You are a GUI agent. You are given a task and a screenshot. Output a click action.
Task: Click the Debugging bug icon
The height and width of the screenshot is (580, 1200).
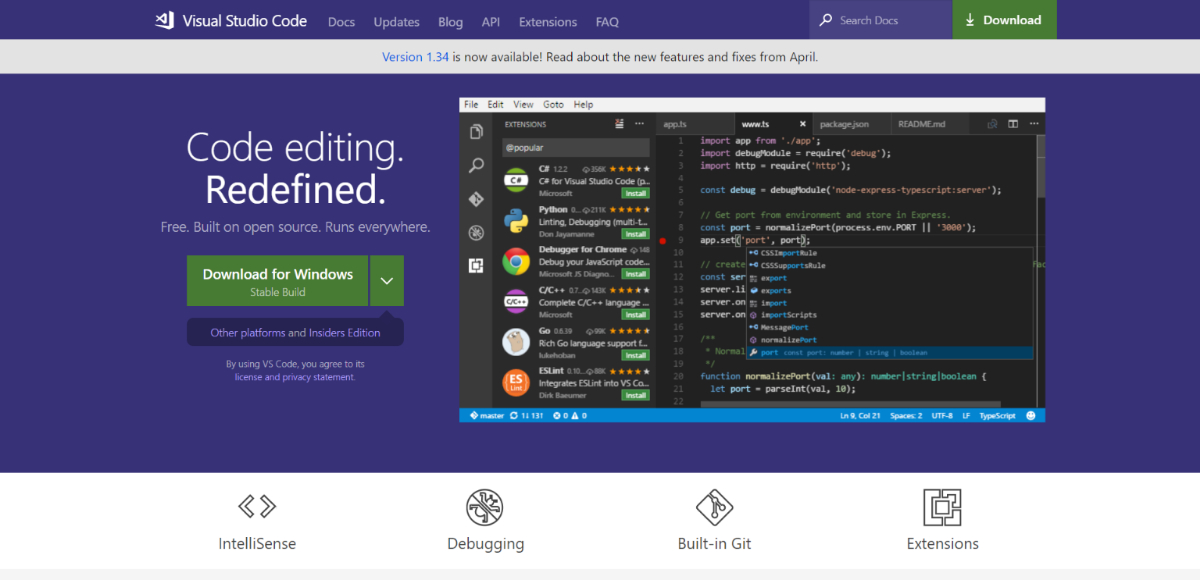pos(485,507)
